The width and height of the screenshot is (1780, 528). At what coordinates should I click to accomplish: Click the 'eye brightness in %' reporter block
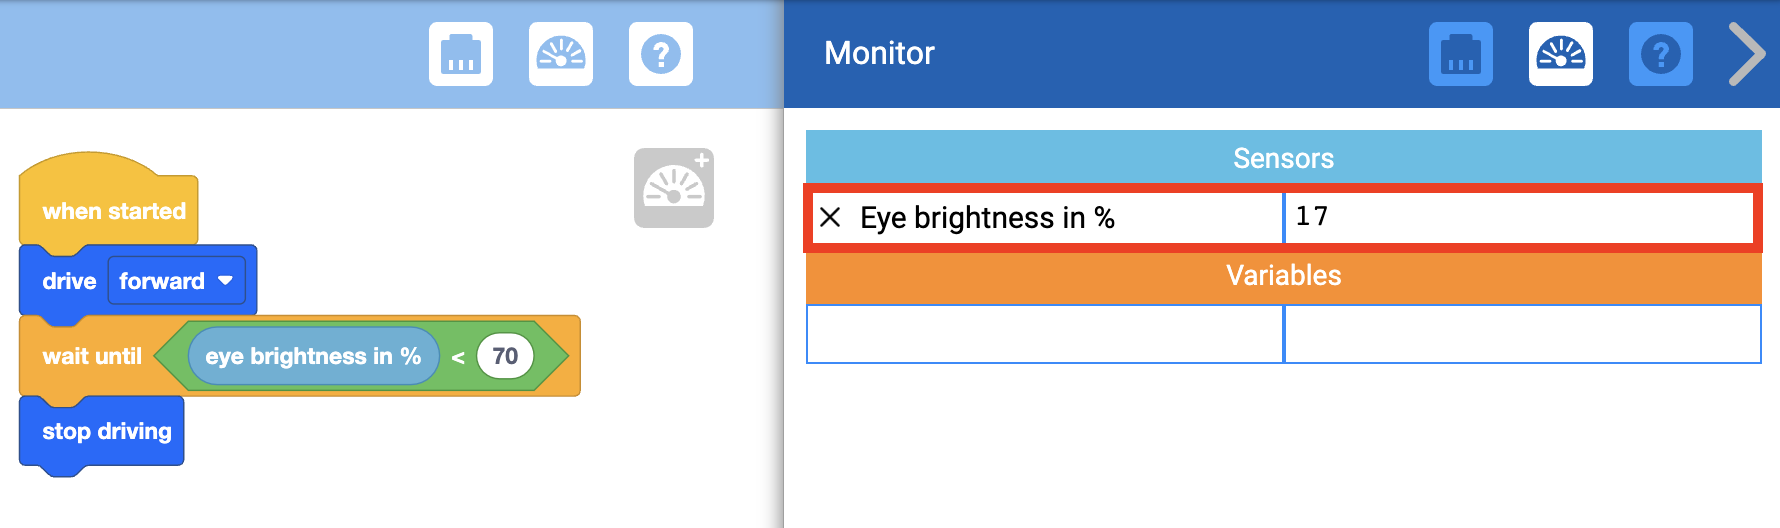point(312,356)
